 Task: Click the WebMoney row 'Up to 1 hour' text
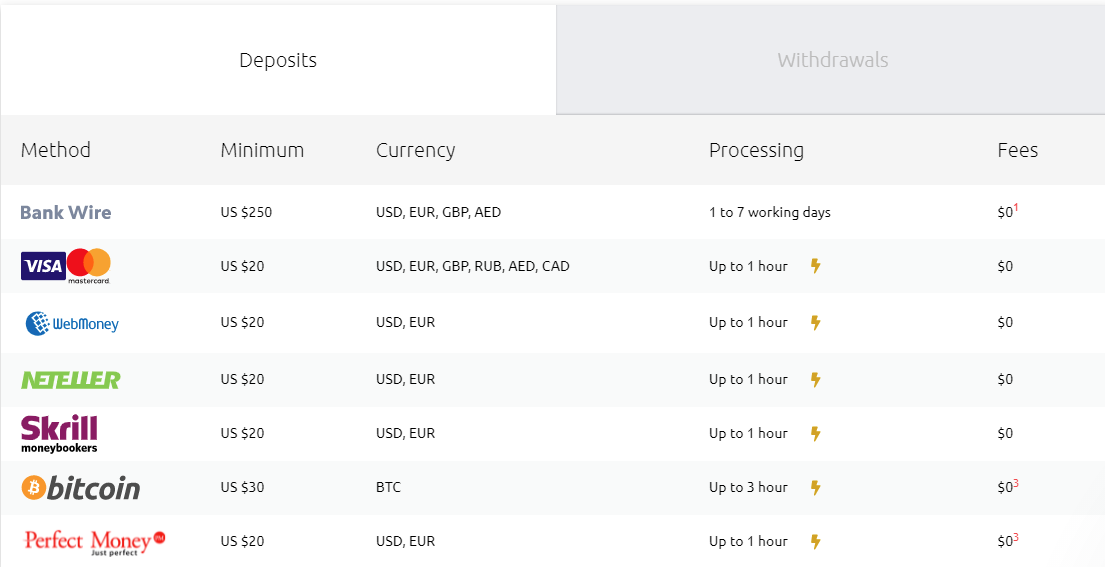point(748,323)
